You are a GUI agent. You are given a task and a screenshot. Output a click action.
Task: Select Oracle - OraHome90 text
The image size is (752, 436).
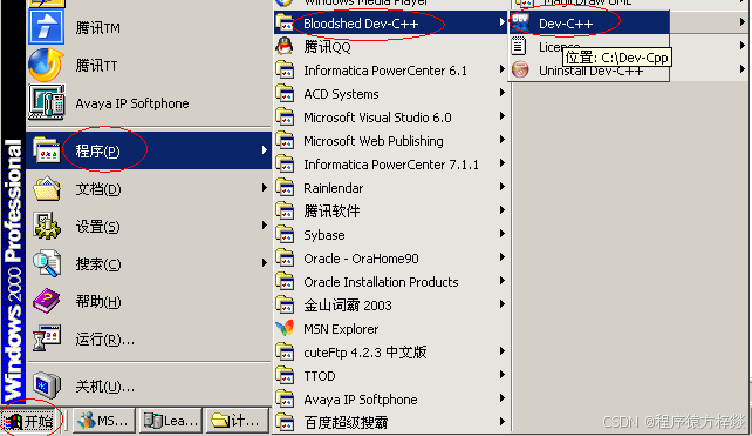click(x=361, y=258)
